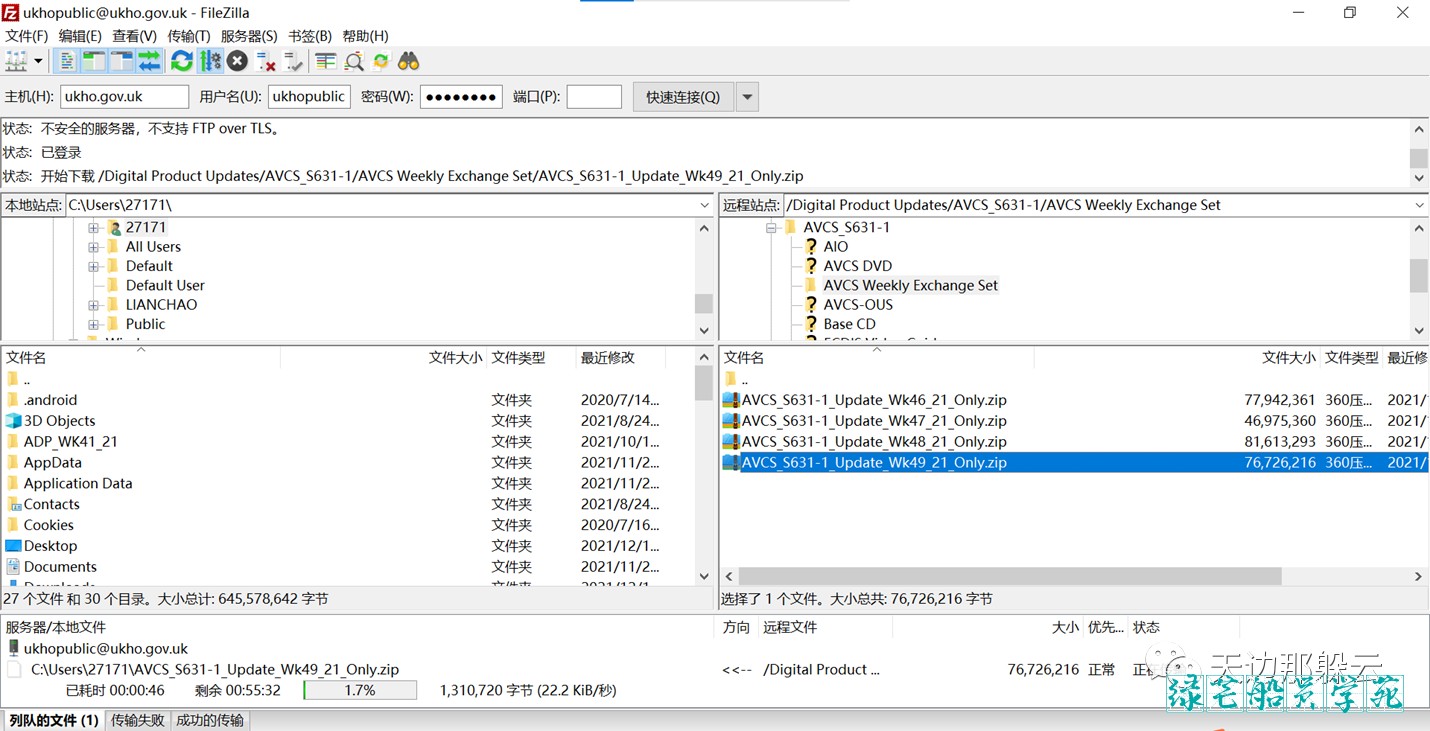Image resolution: width=1430 pixels, height=731 pixels.
Task: Open the 服务器(S) menu
Action: 249,36
